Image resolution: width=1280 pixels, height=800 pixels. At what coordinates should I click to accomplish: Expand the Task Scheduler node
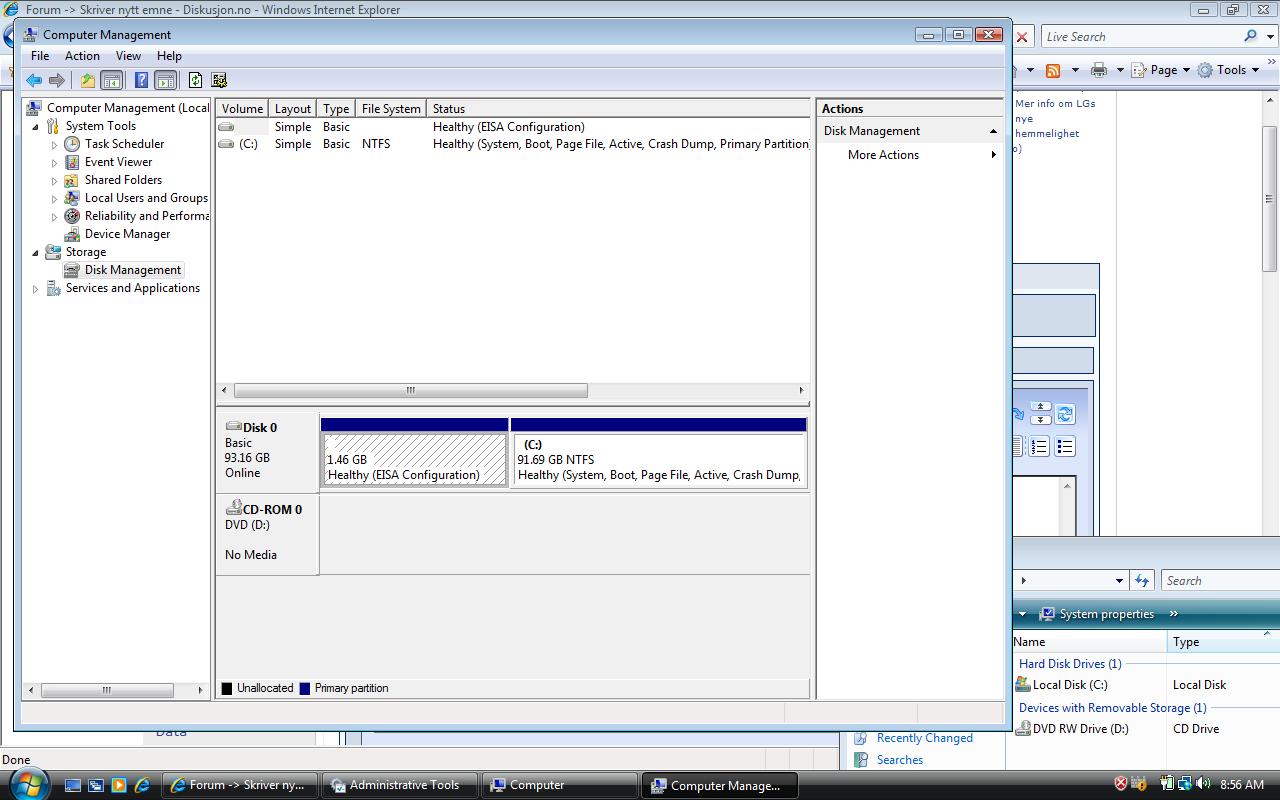(x=55, y=145)
